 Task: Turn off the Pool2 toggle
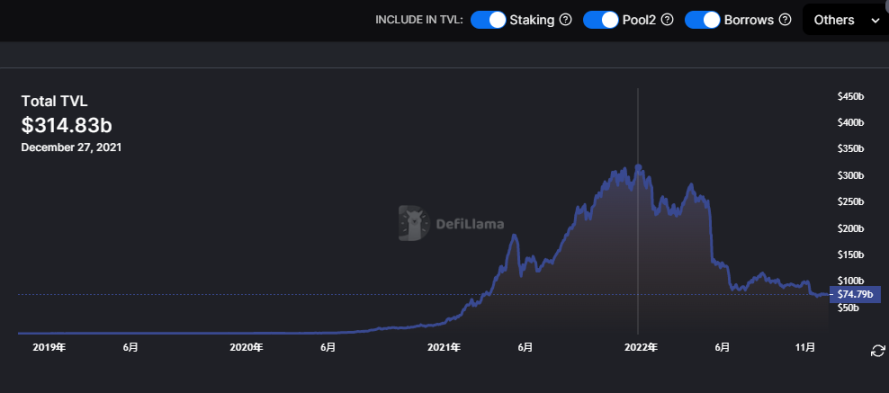point(600,20)
